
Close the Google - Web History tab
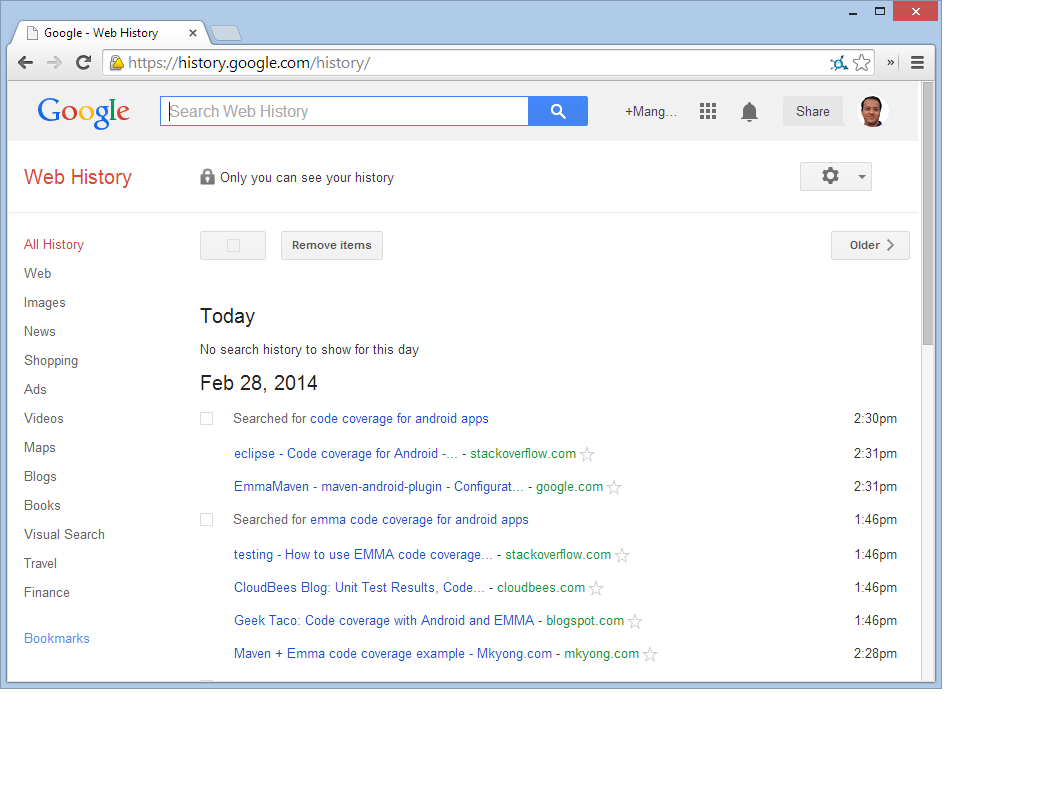tap(192, 33)
